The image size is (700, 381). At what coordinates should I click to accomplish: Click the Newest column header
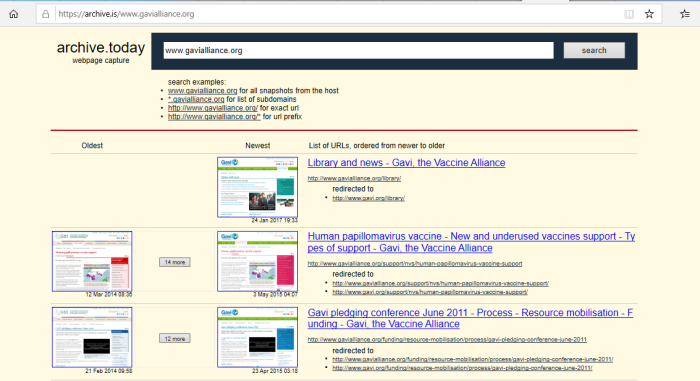258,146
